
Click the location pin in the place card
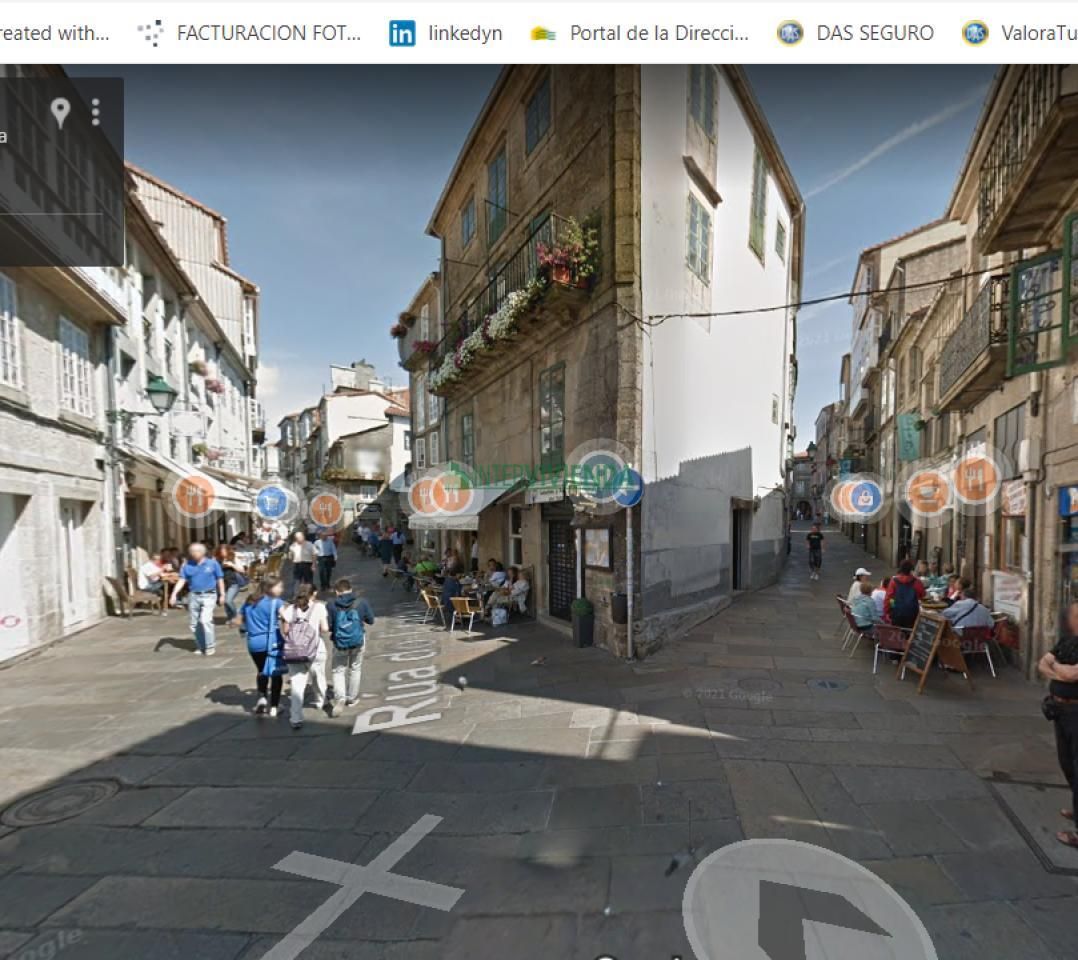pyautogui.click(x=62, y=110)
